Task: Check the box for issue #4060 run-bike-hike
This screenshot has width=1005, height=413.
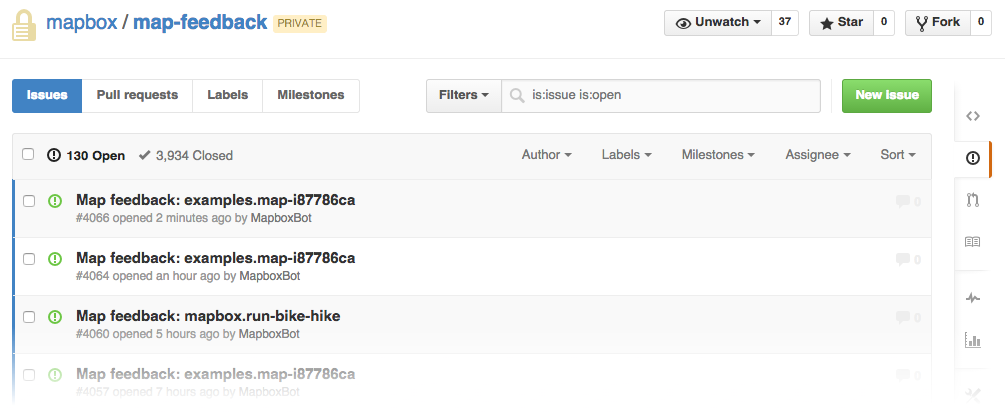Action: pos(29,317)
